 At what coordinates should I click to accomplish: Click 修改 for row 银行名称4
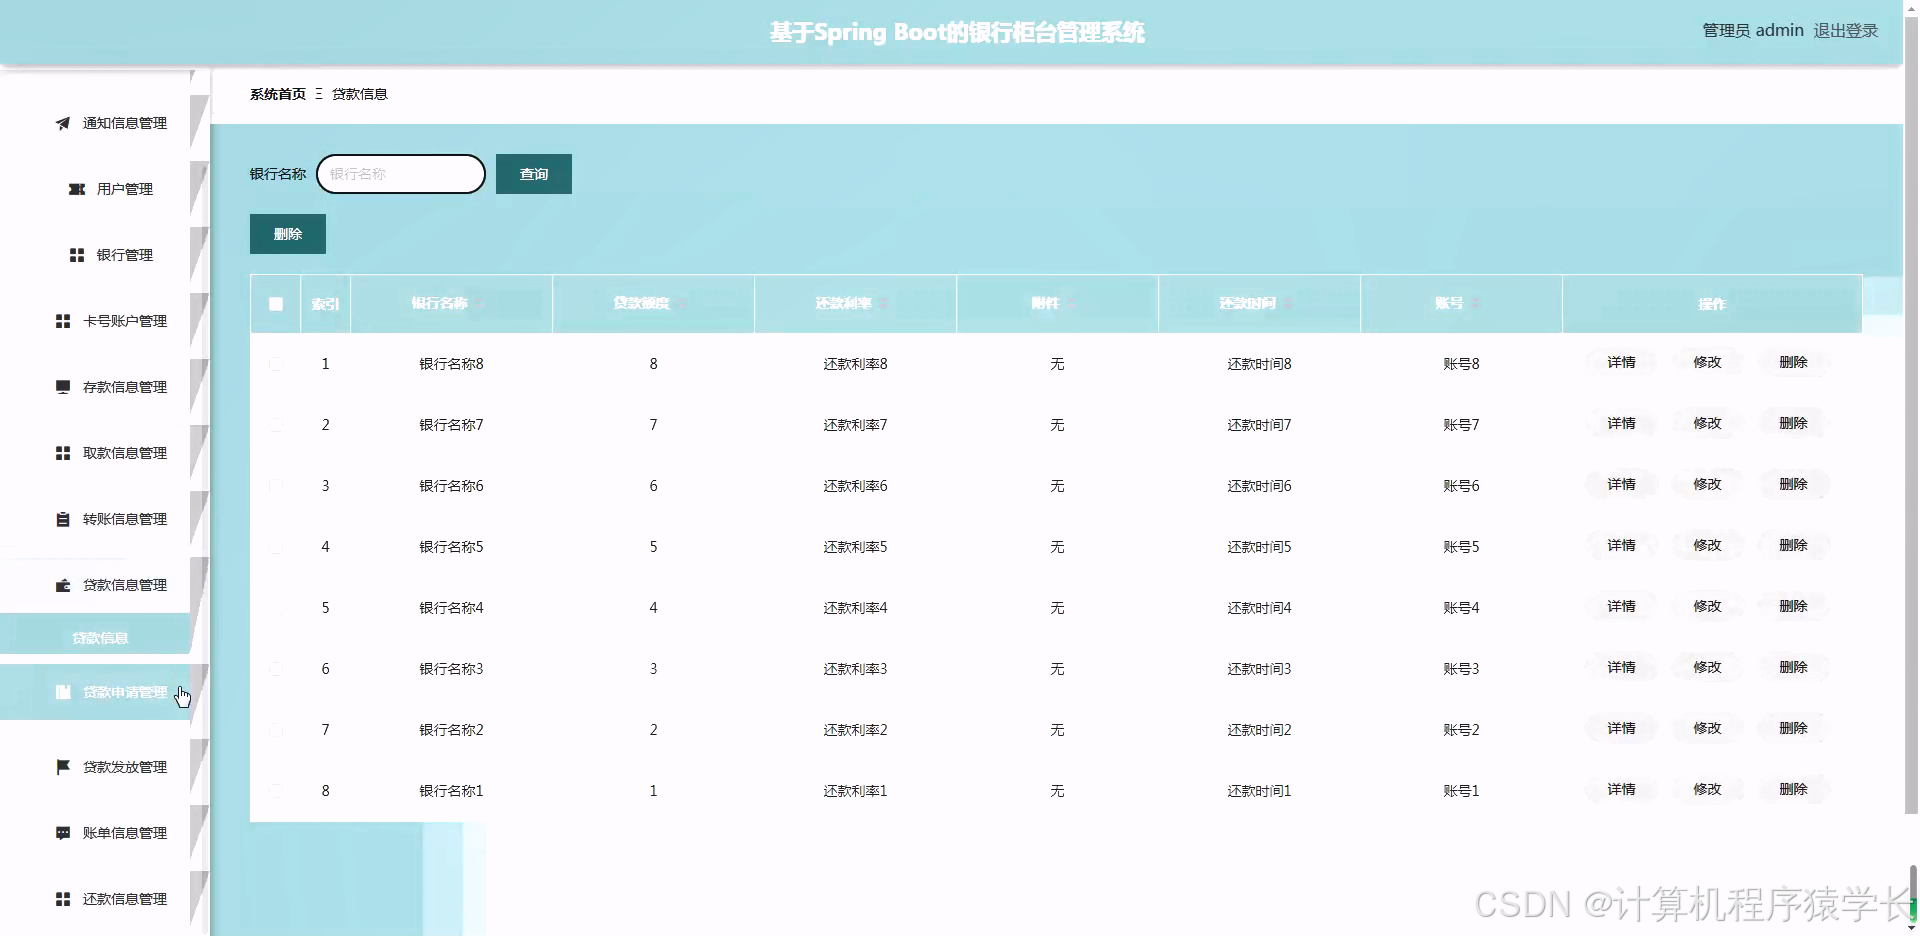tap(1707, 606)
